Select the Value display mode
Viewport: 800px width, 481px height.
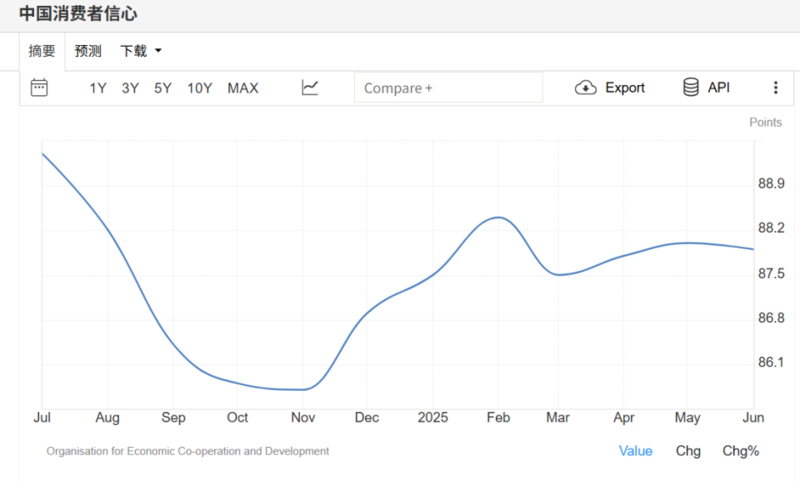coord(635,451)
